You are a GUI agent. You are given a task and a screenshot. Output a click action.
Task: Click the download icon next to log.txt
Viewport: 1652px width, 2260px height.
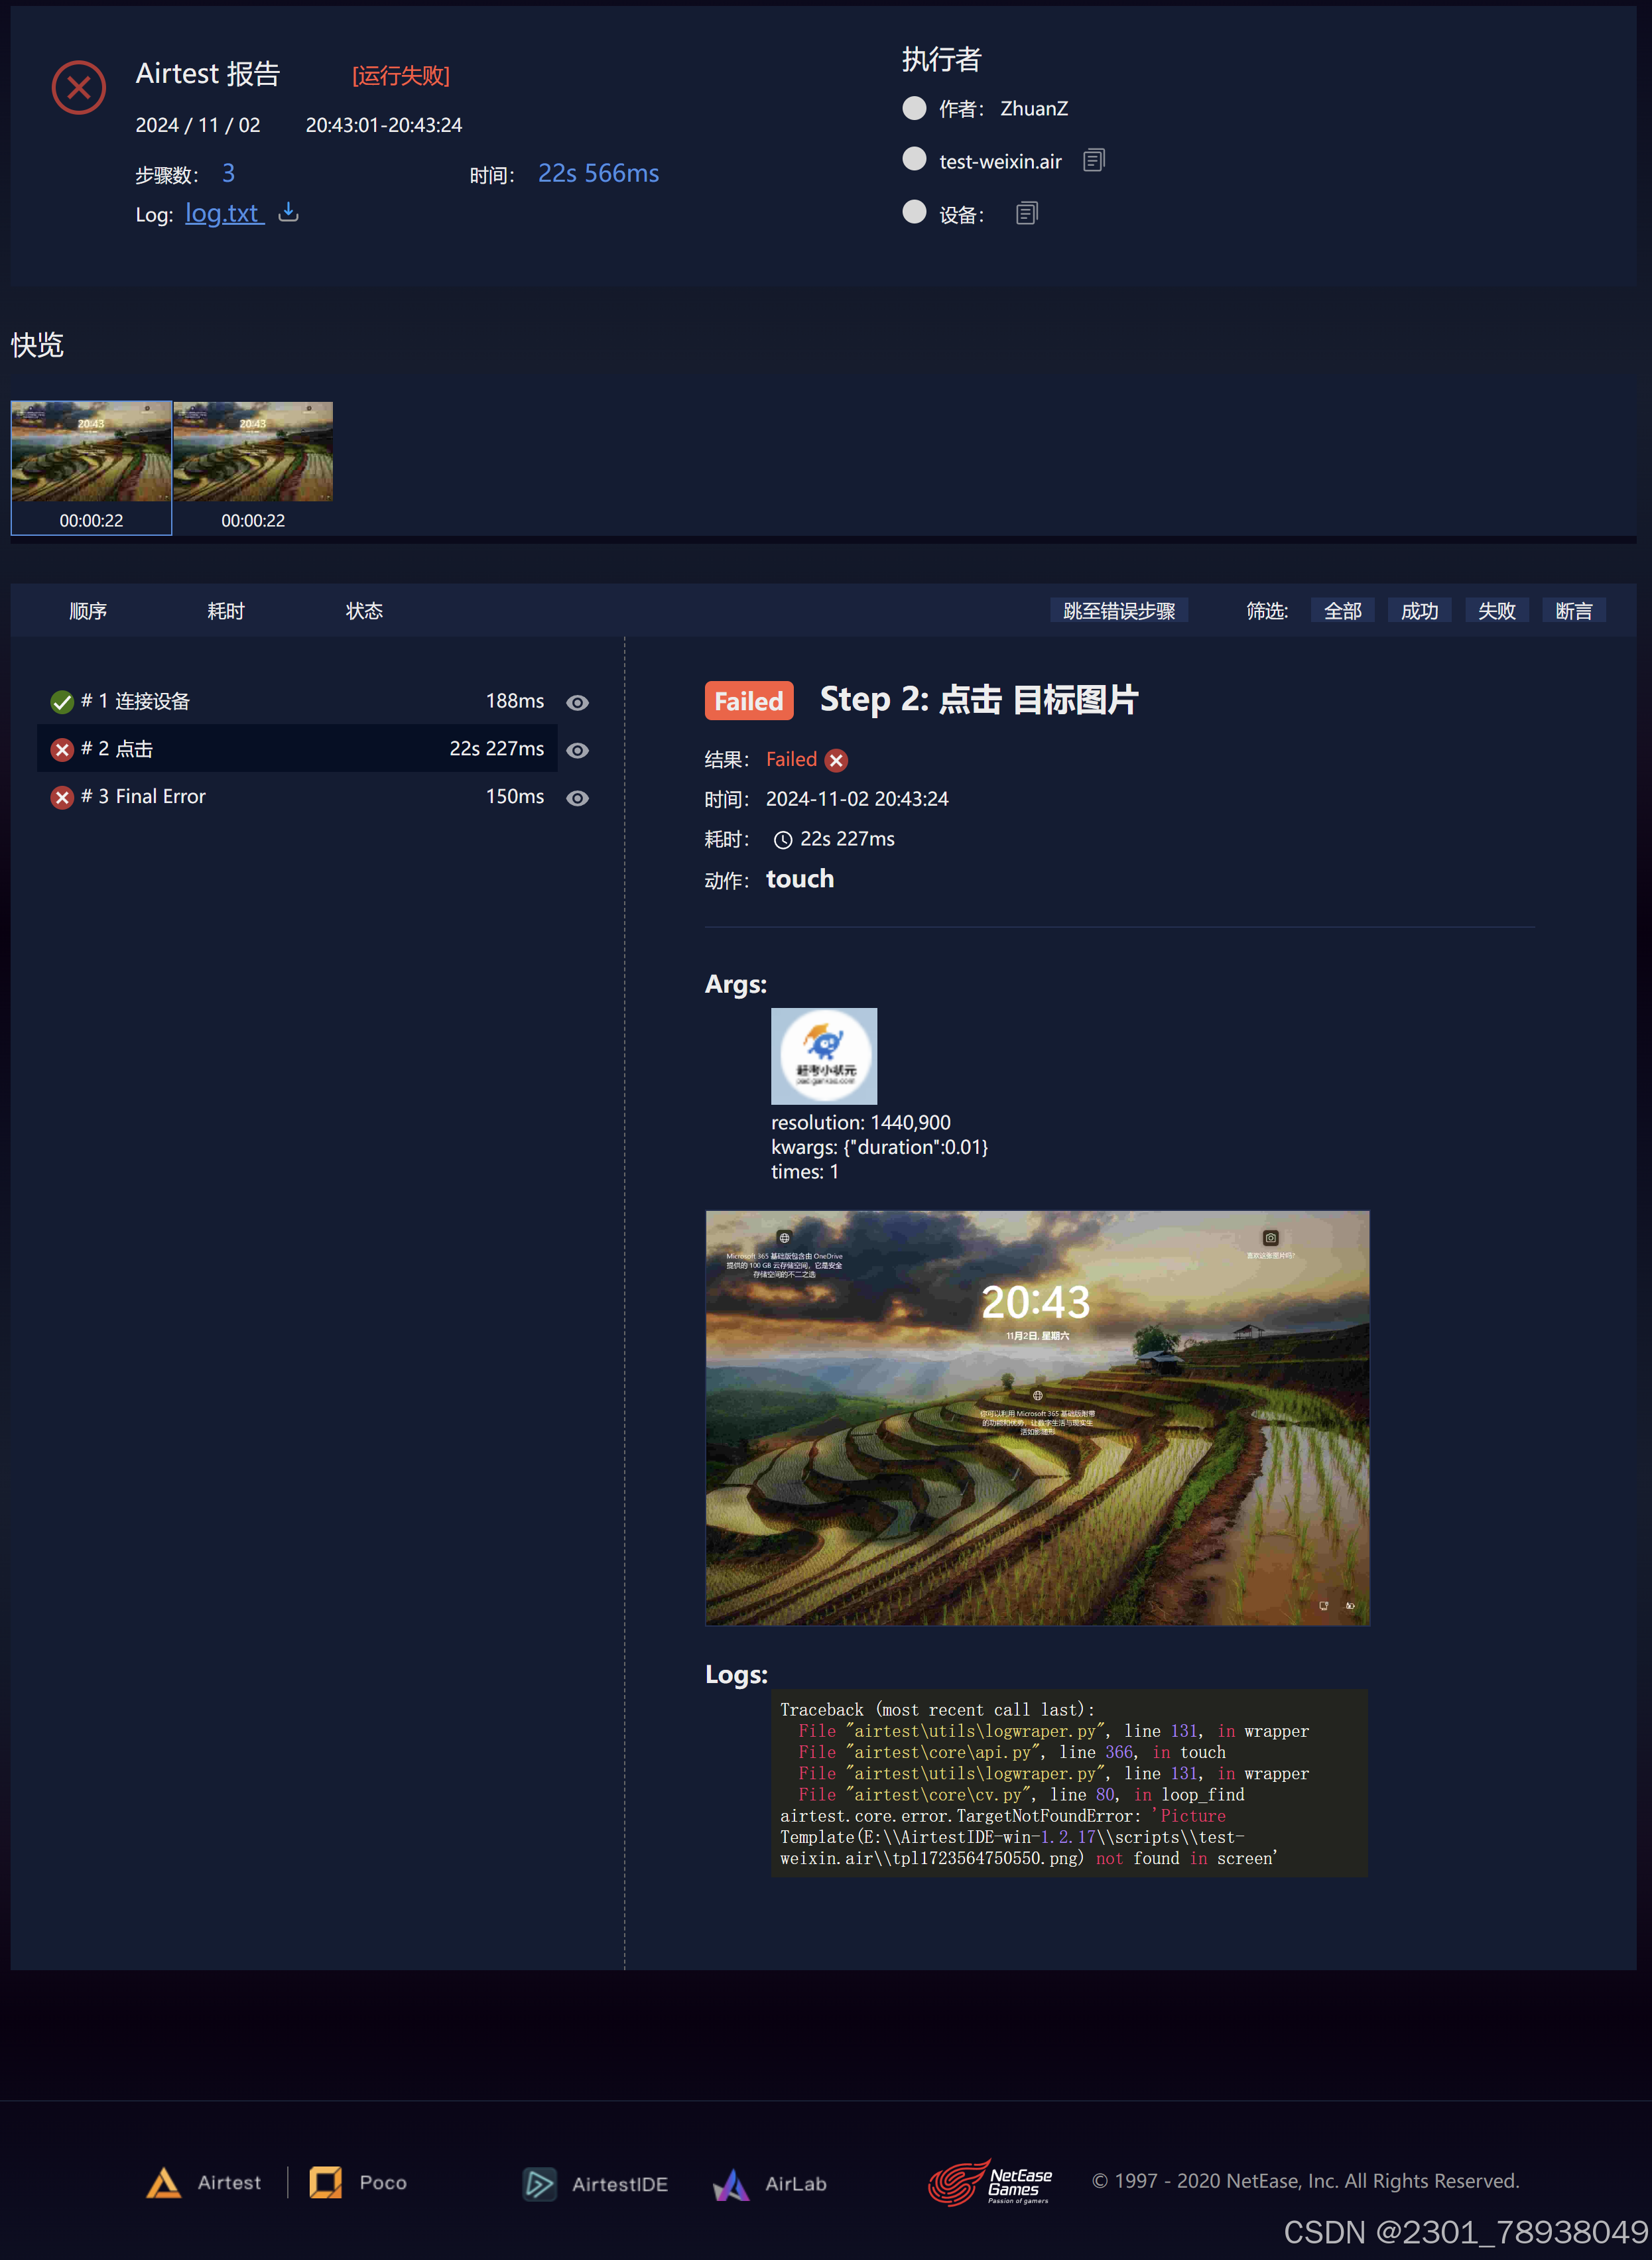pyautogui.click(x=288, y=212)
